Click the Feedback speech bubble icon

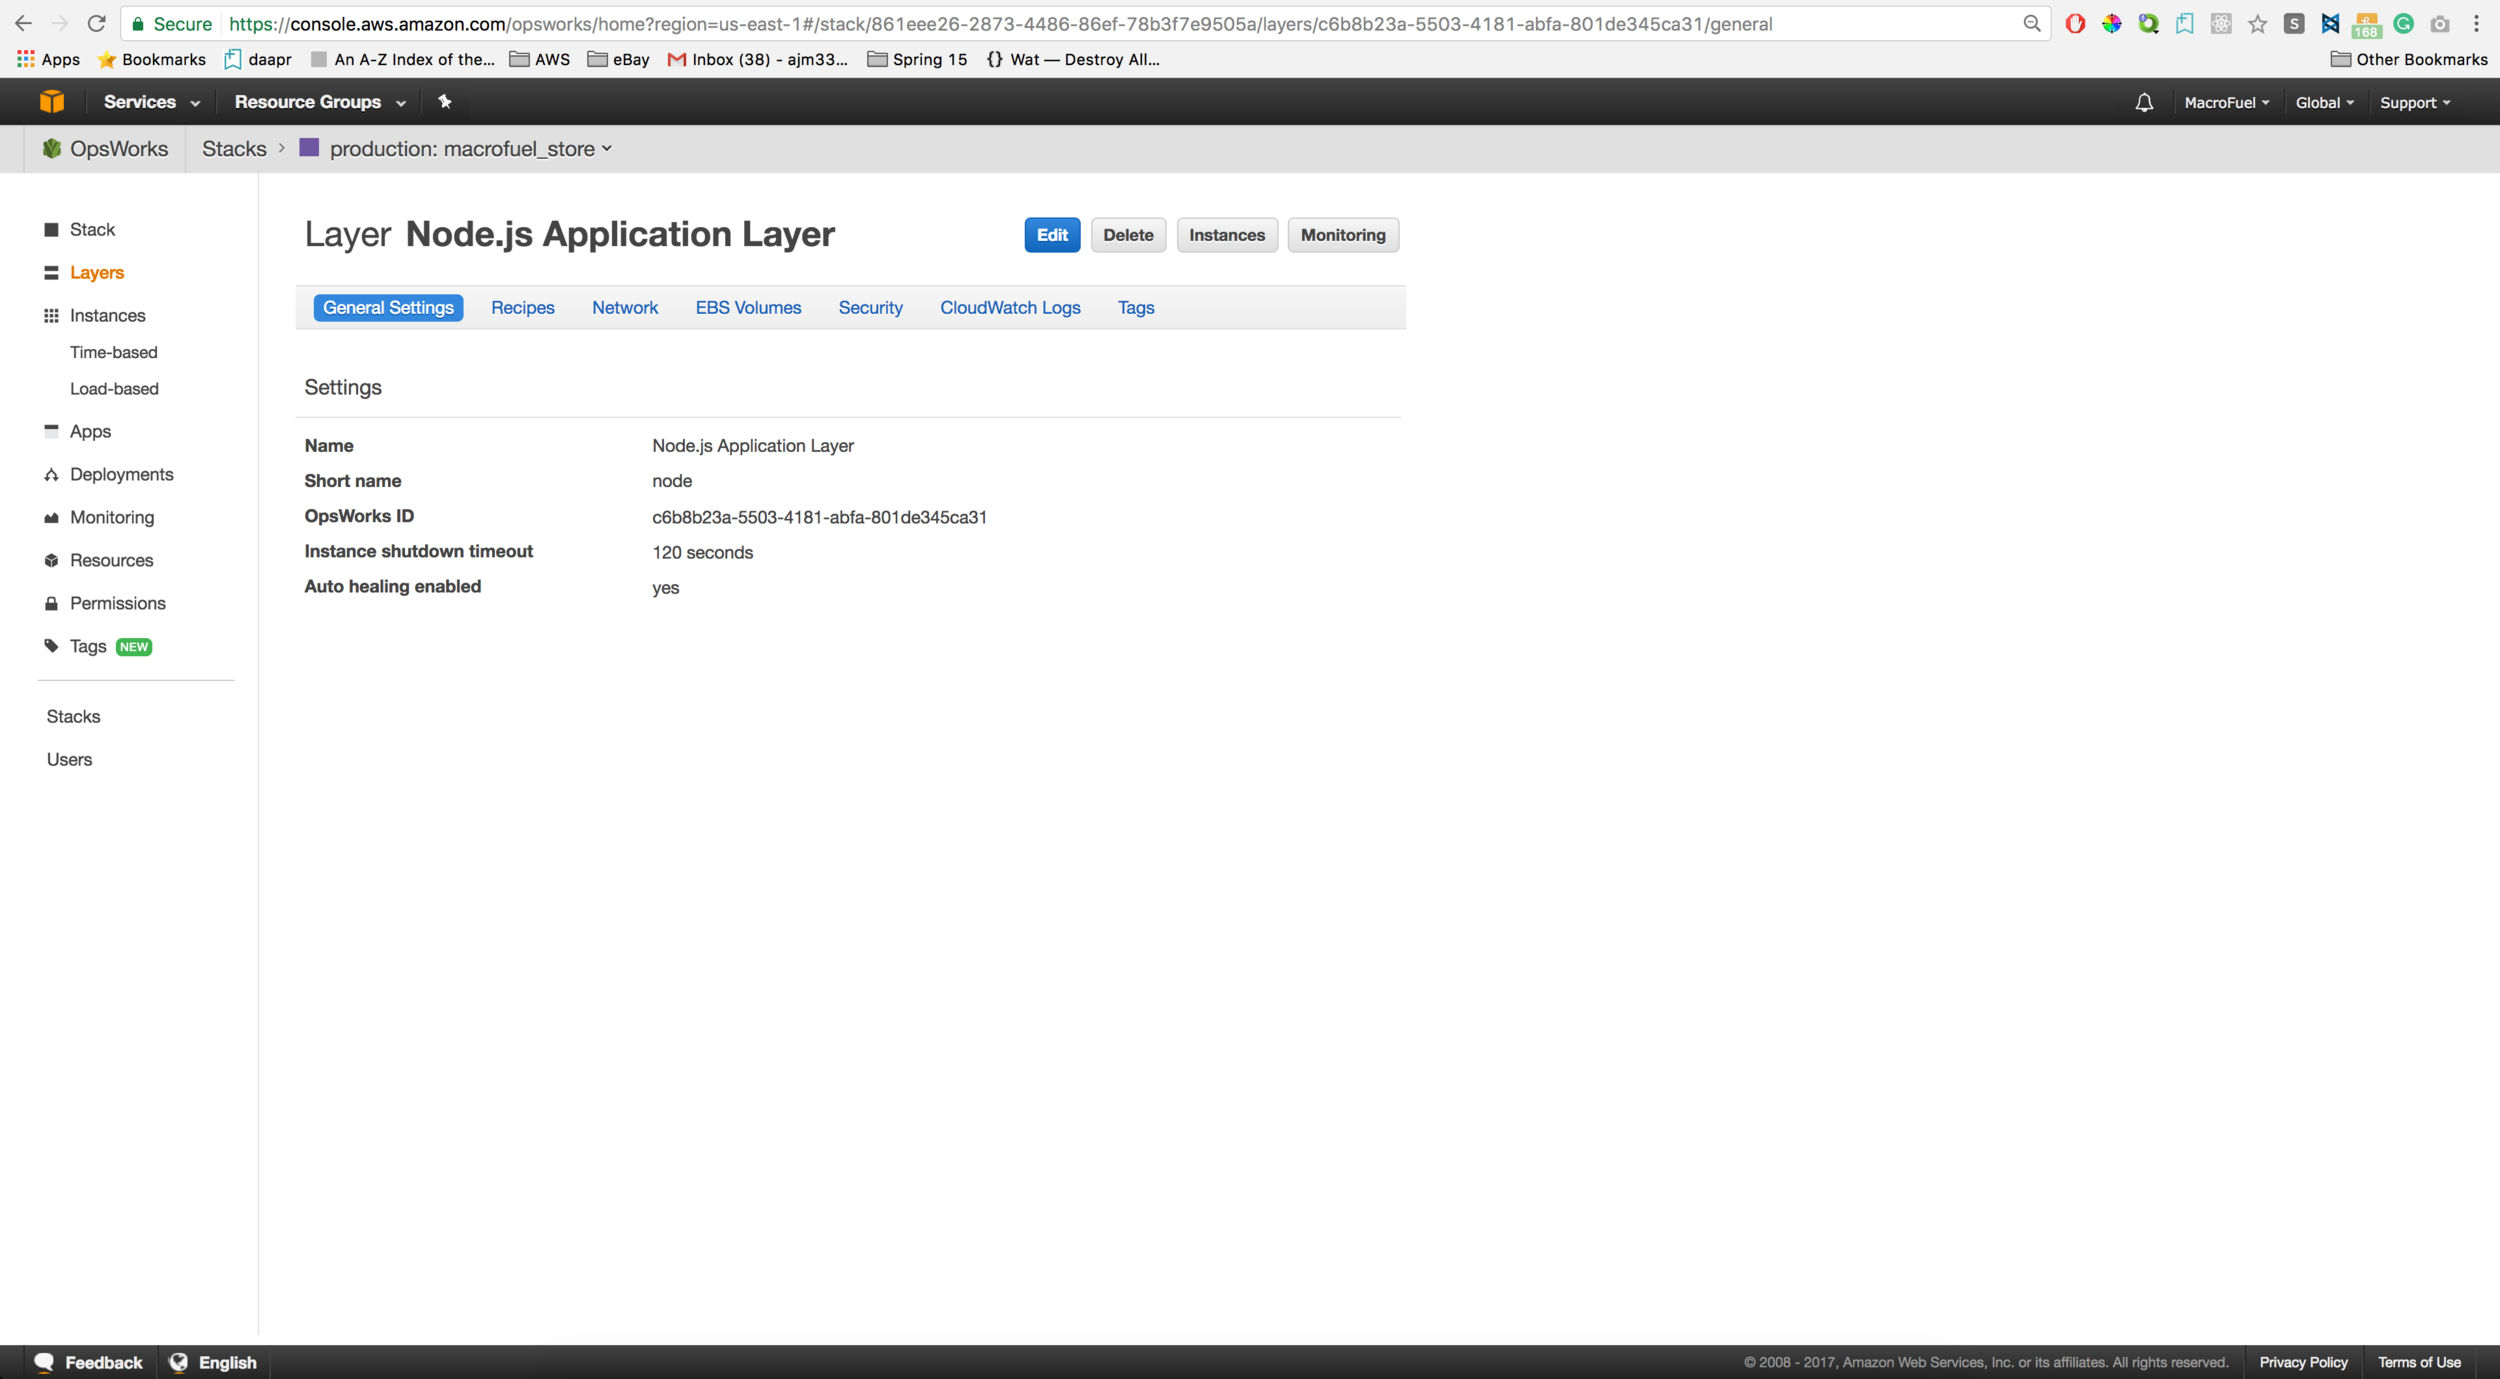44,1362
